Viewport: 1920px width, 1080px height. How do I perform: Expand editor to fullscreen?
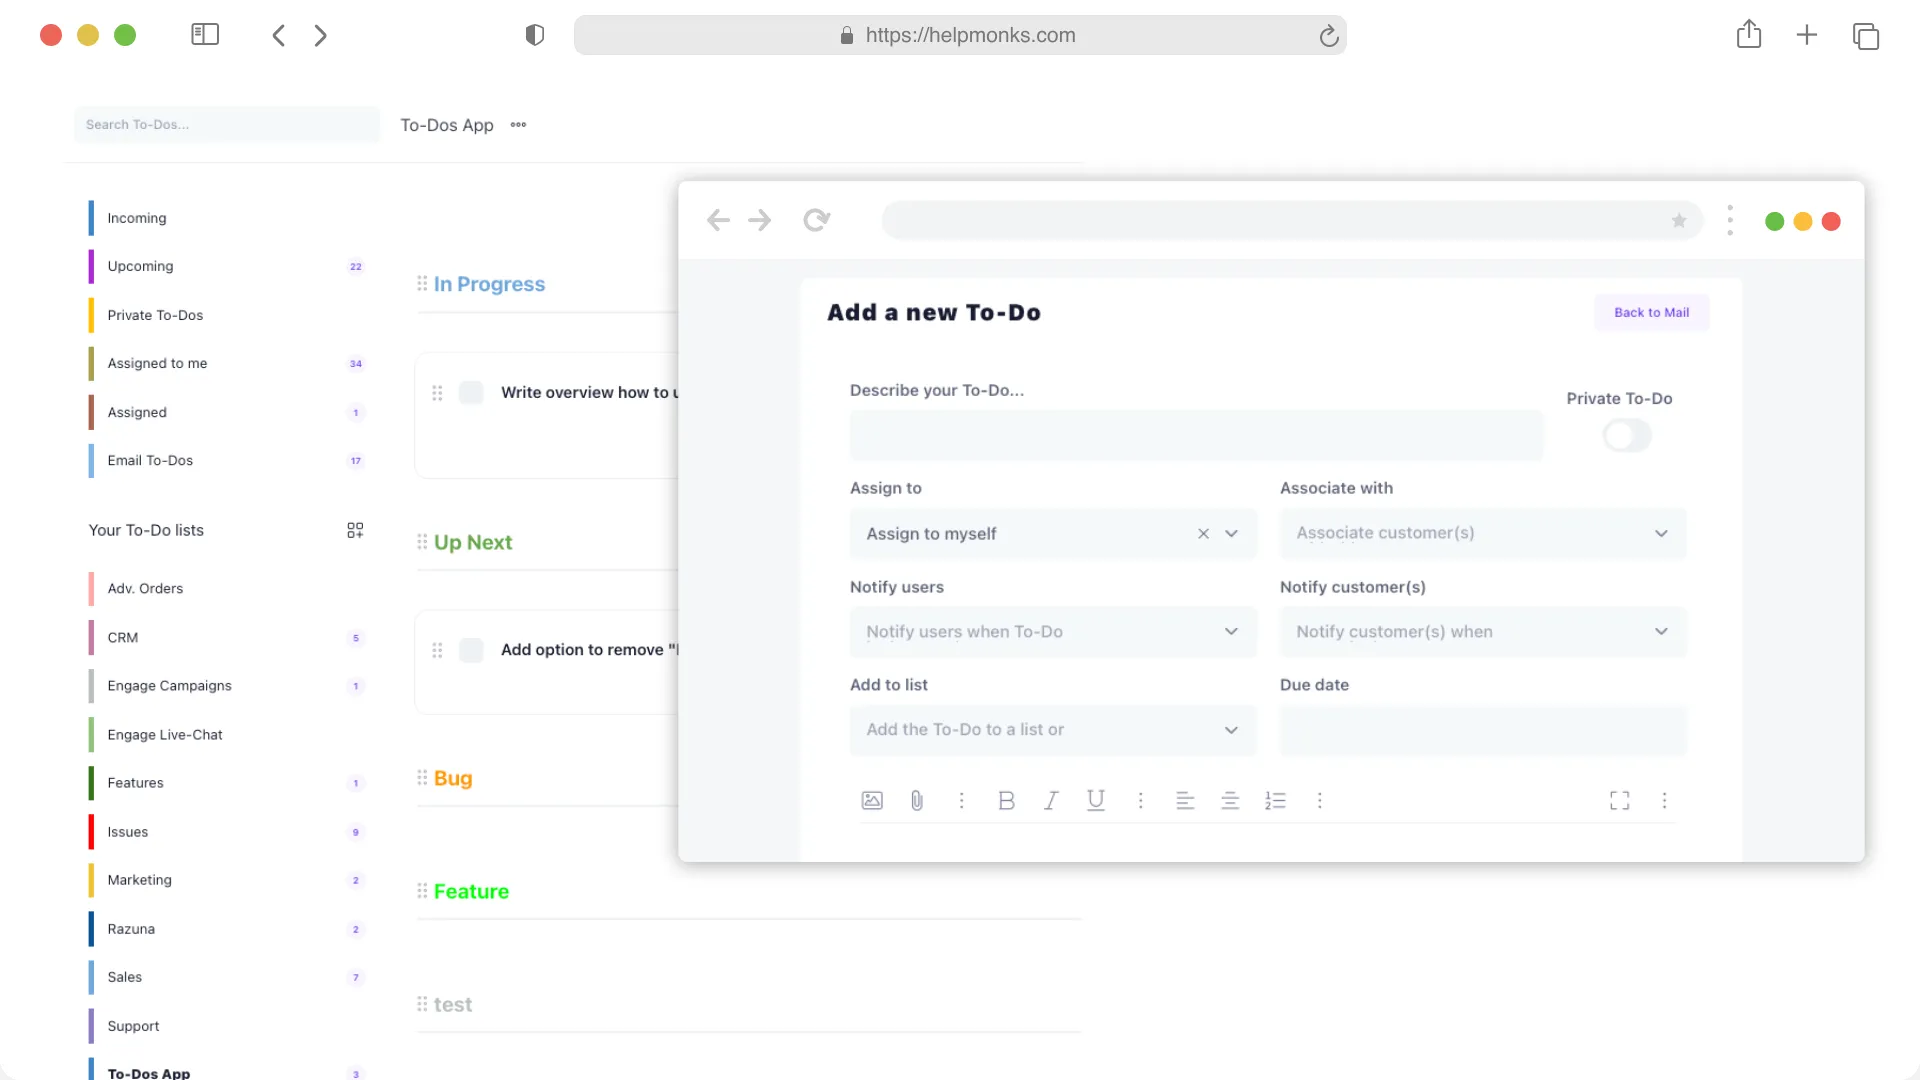tap(1620, 800)
